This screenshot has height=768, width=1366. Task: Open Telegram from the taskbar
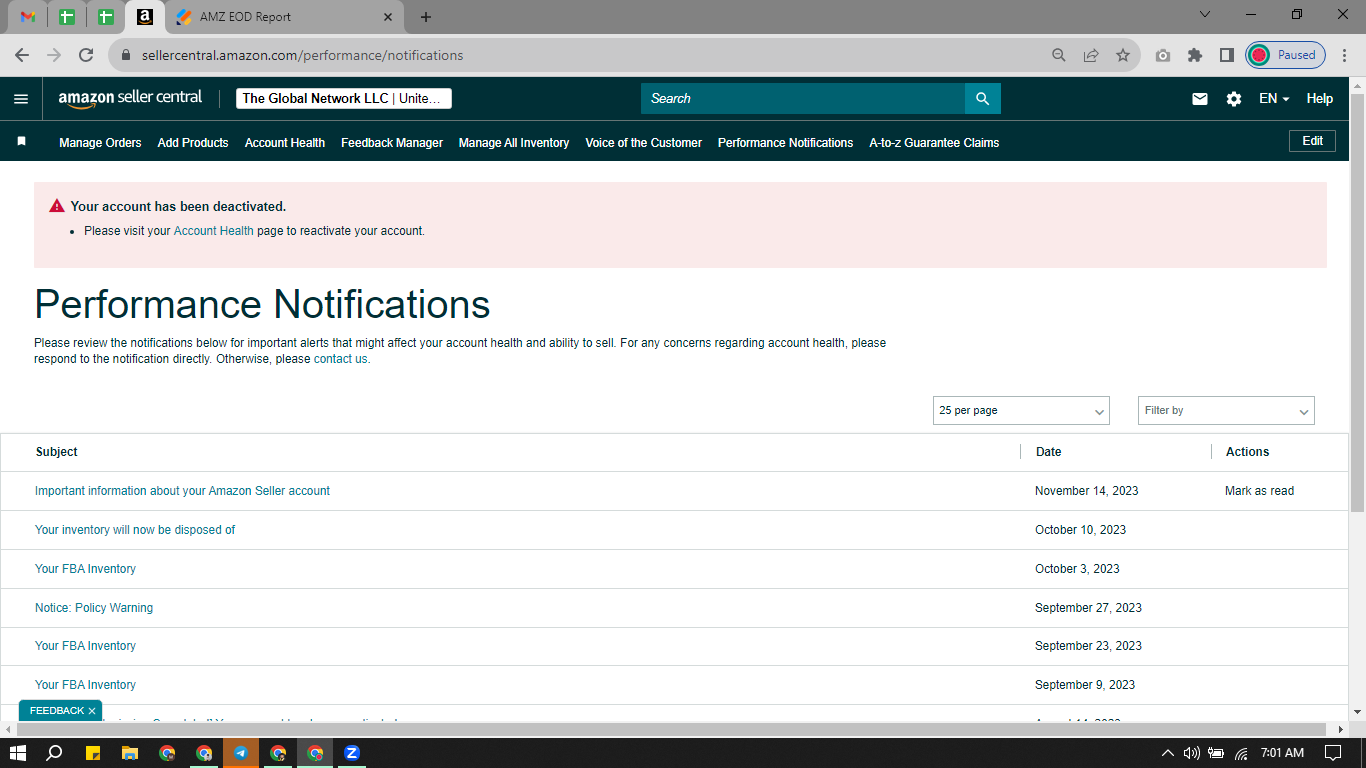click(240, 753)
